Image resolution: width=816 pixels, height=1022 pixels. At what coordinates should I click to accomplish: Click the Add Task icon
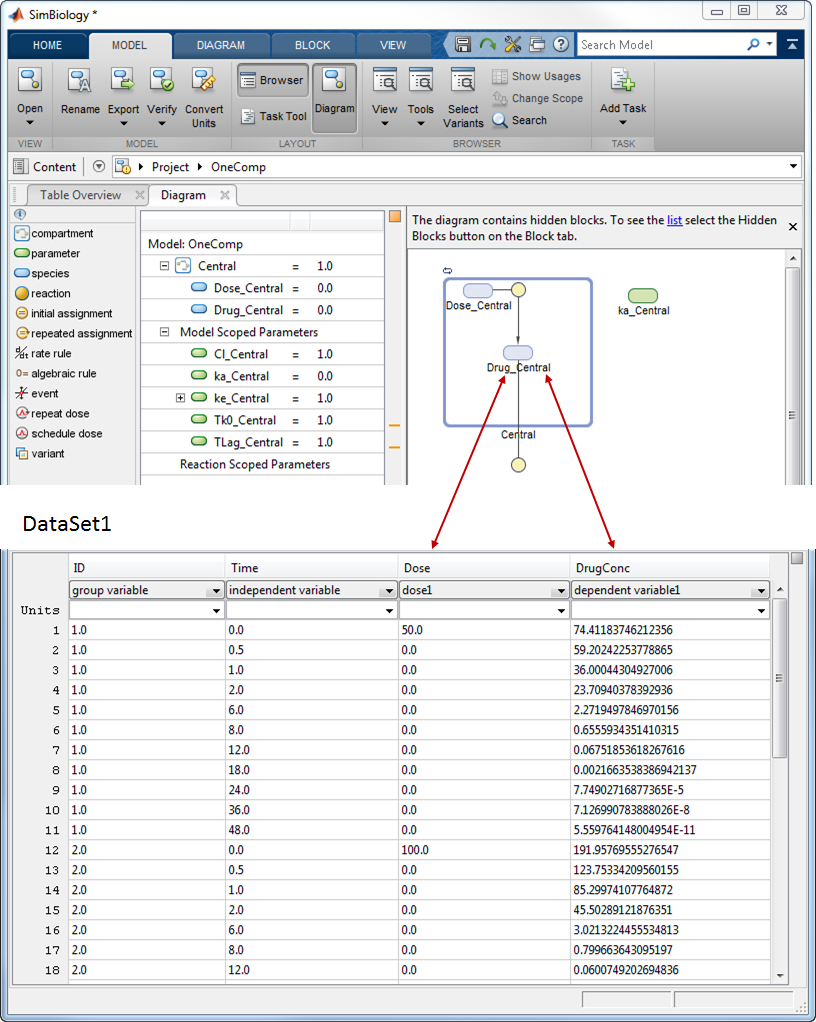tap(622, 80)
